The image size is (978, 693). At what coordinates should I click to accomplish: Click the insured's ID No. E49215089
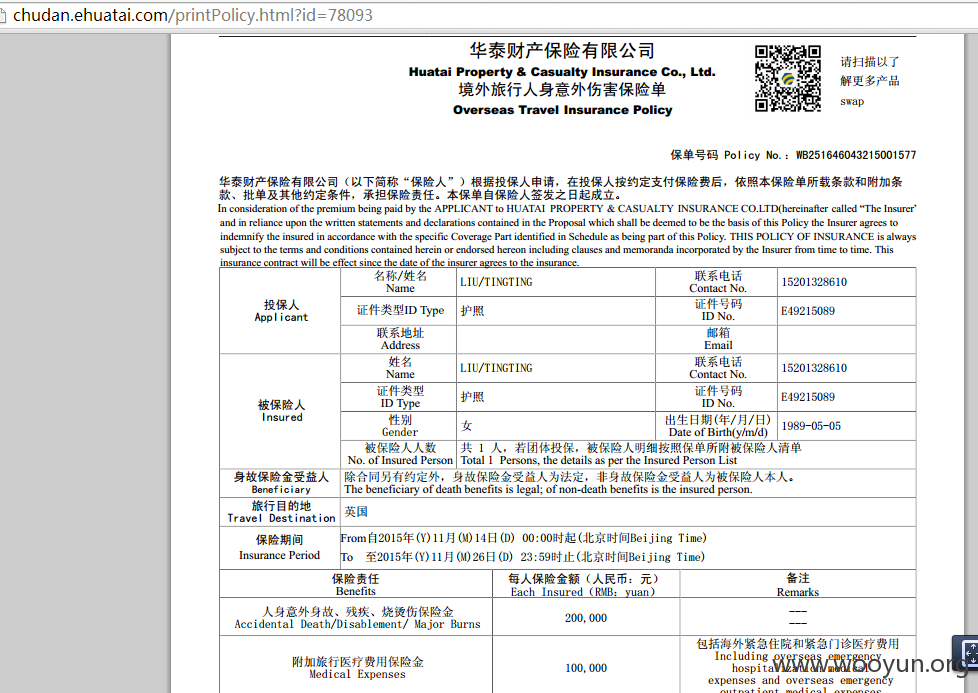tap(808, 397)
